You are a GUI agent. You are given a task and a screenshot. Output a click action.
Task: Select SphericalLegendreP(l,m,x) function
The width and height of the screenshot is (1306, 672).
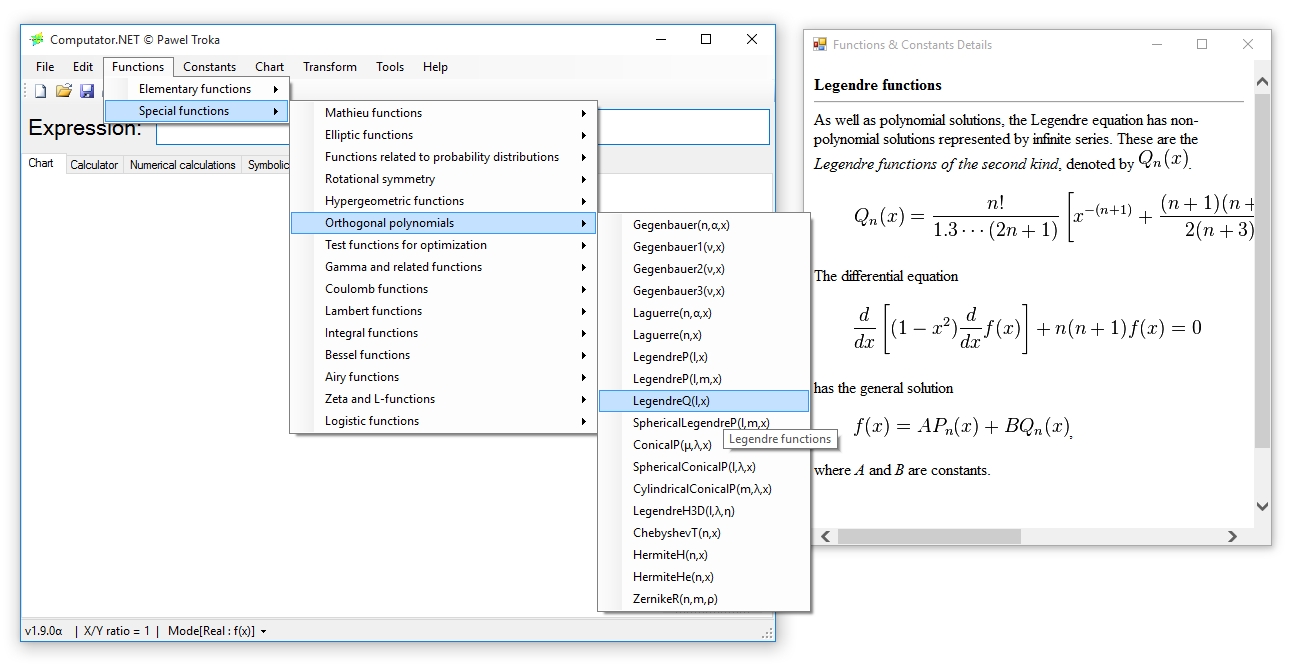point(704,423)
